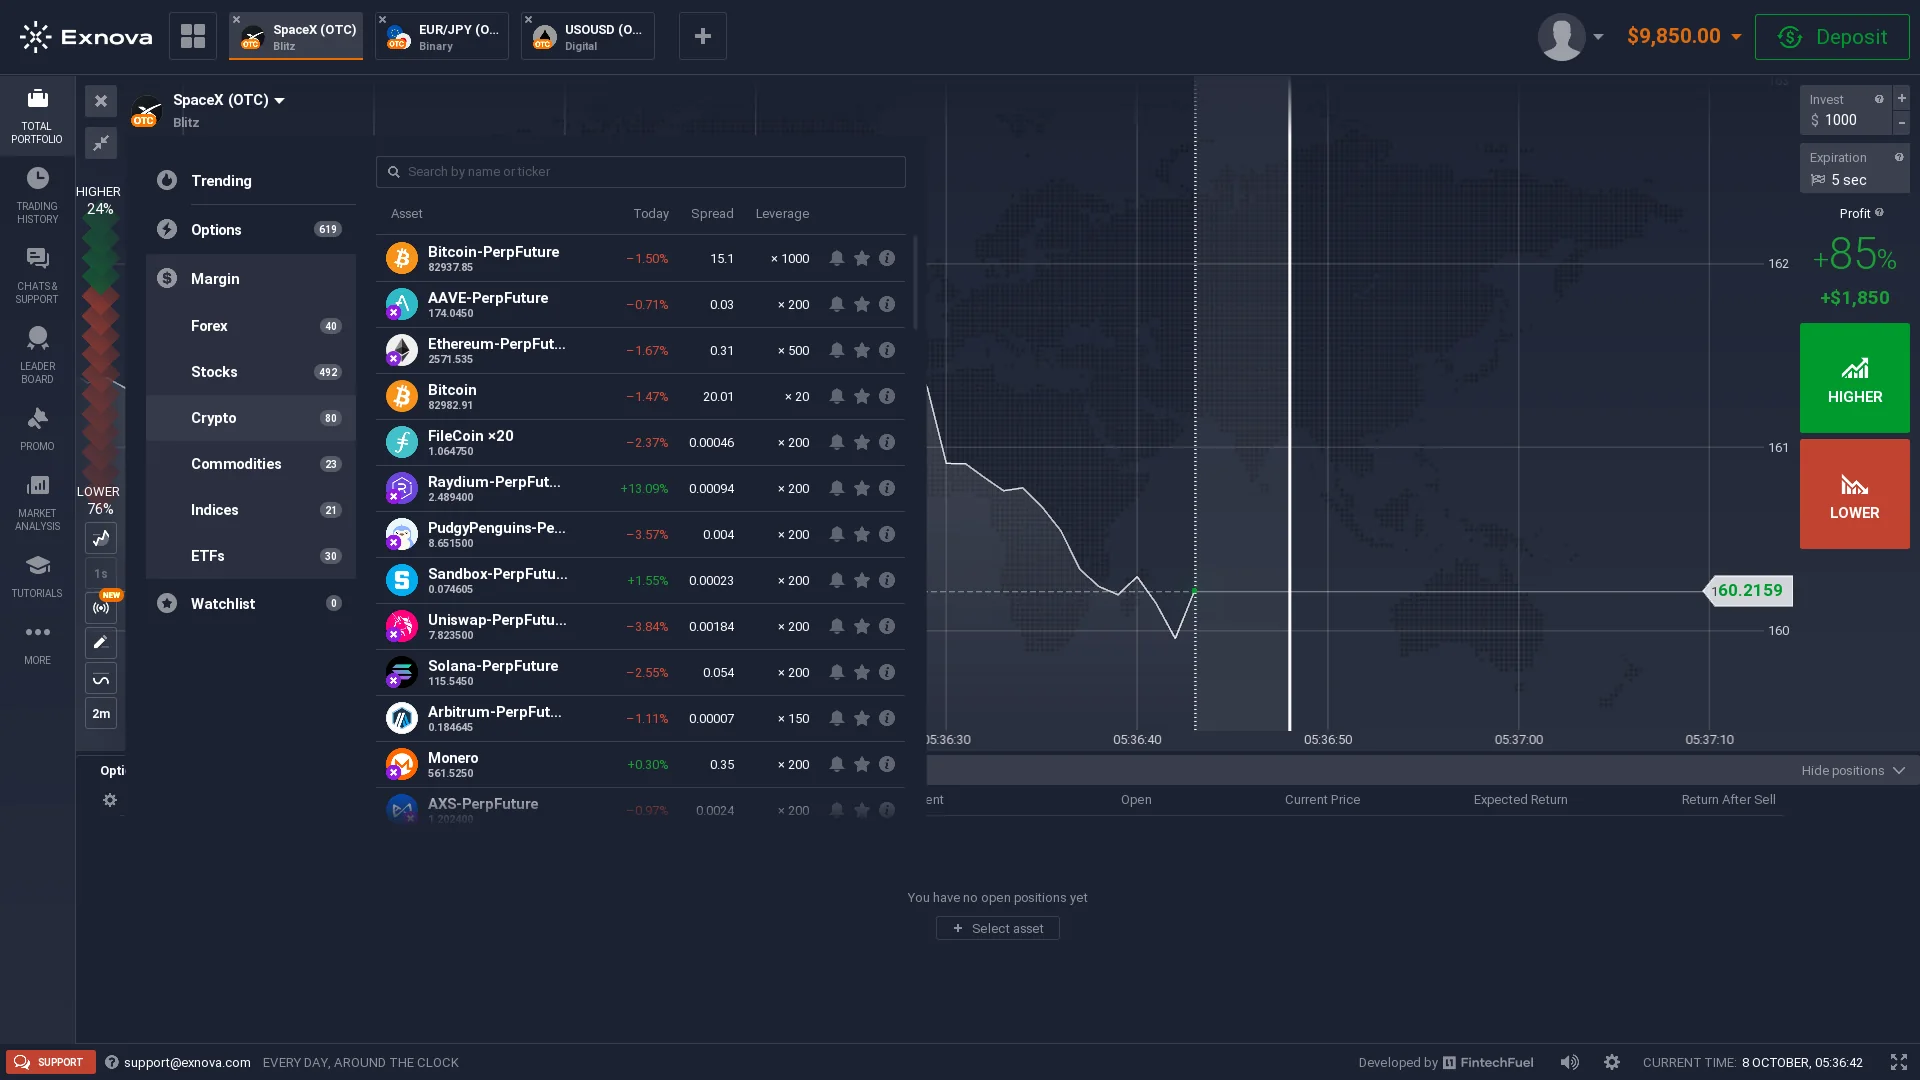Click info icon for Bitcoin-PerpFuture
Image resolution: width=1920 pixels, height=1080 pixels.
point(887,258)
